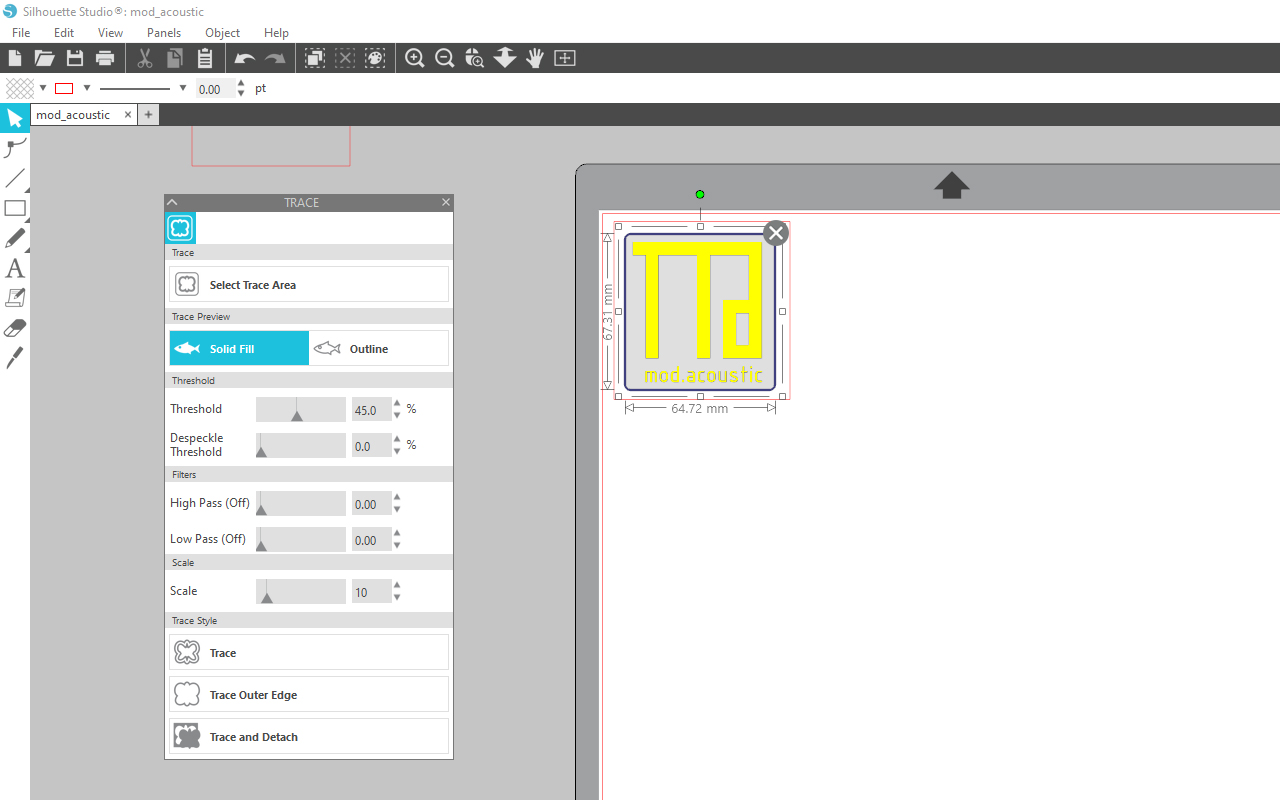This screenshot has width=1280, height=800.
Task: Copy selection with the copy icon
Action: click(x=175, y=58)
